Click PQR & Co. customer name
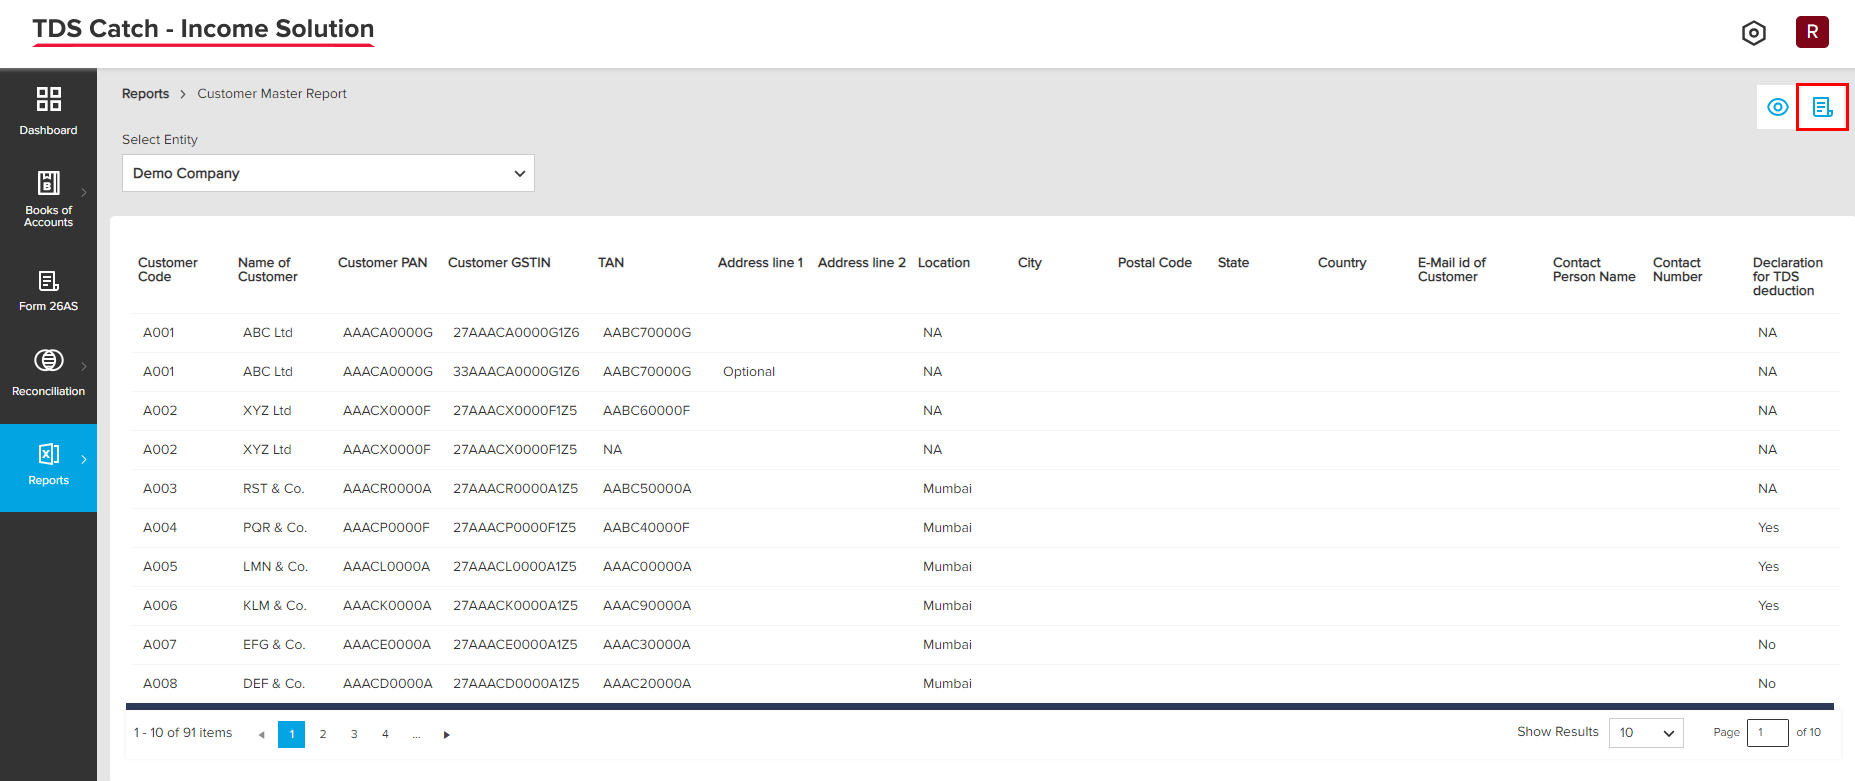The height and width of the screenshot is (781, 1855). (x=275, y=527)
